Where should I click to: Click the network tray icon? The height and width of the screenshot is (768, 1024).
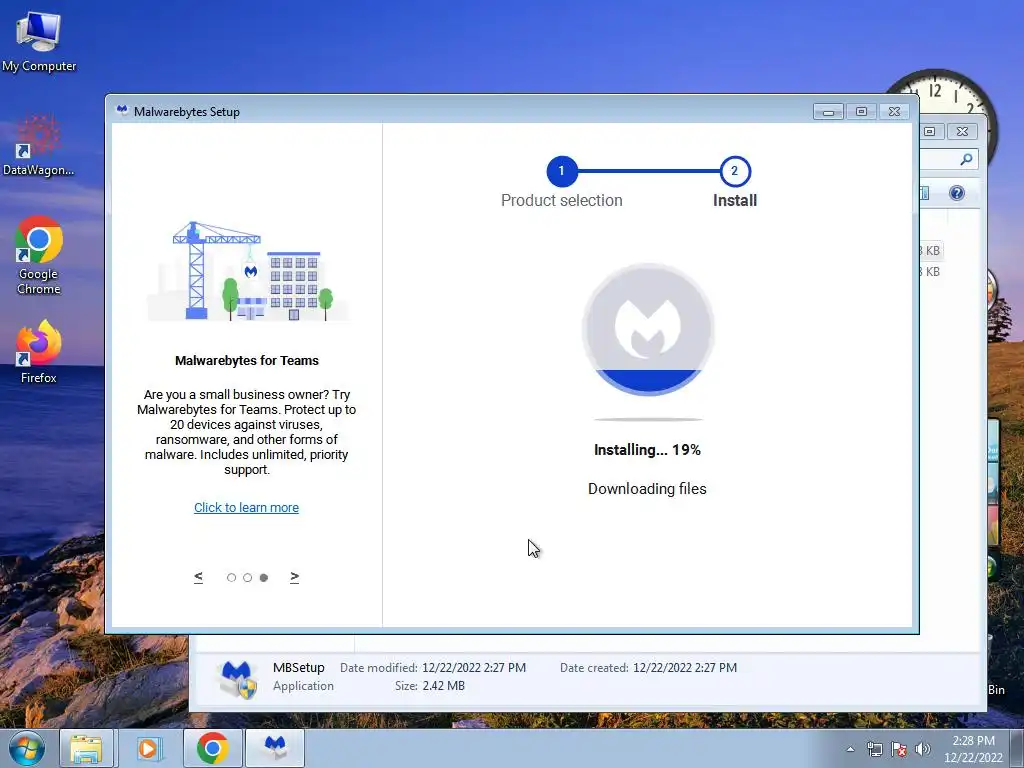pos(874,749)
